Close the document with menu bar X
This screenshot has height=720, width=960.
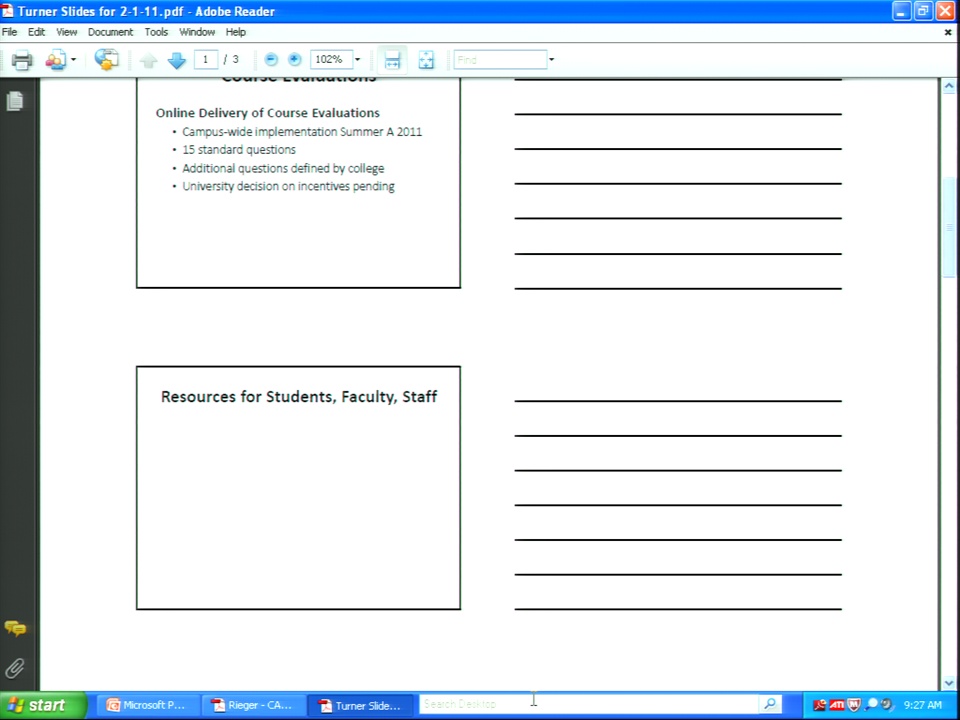coord(948,32)
